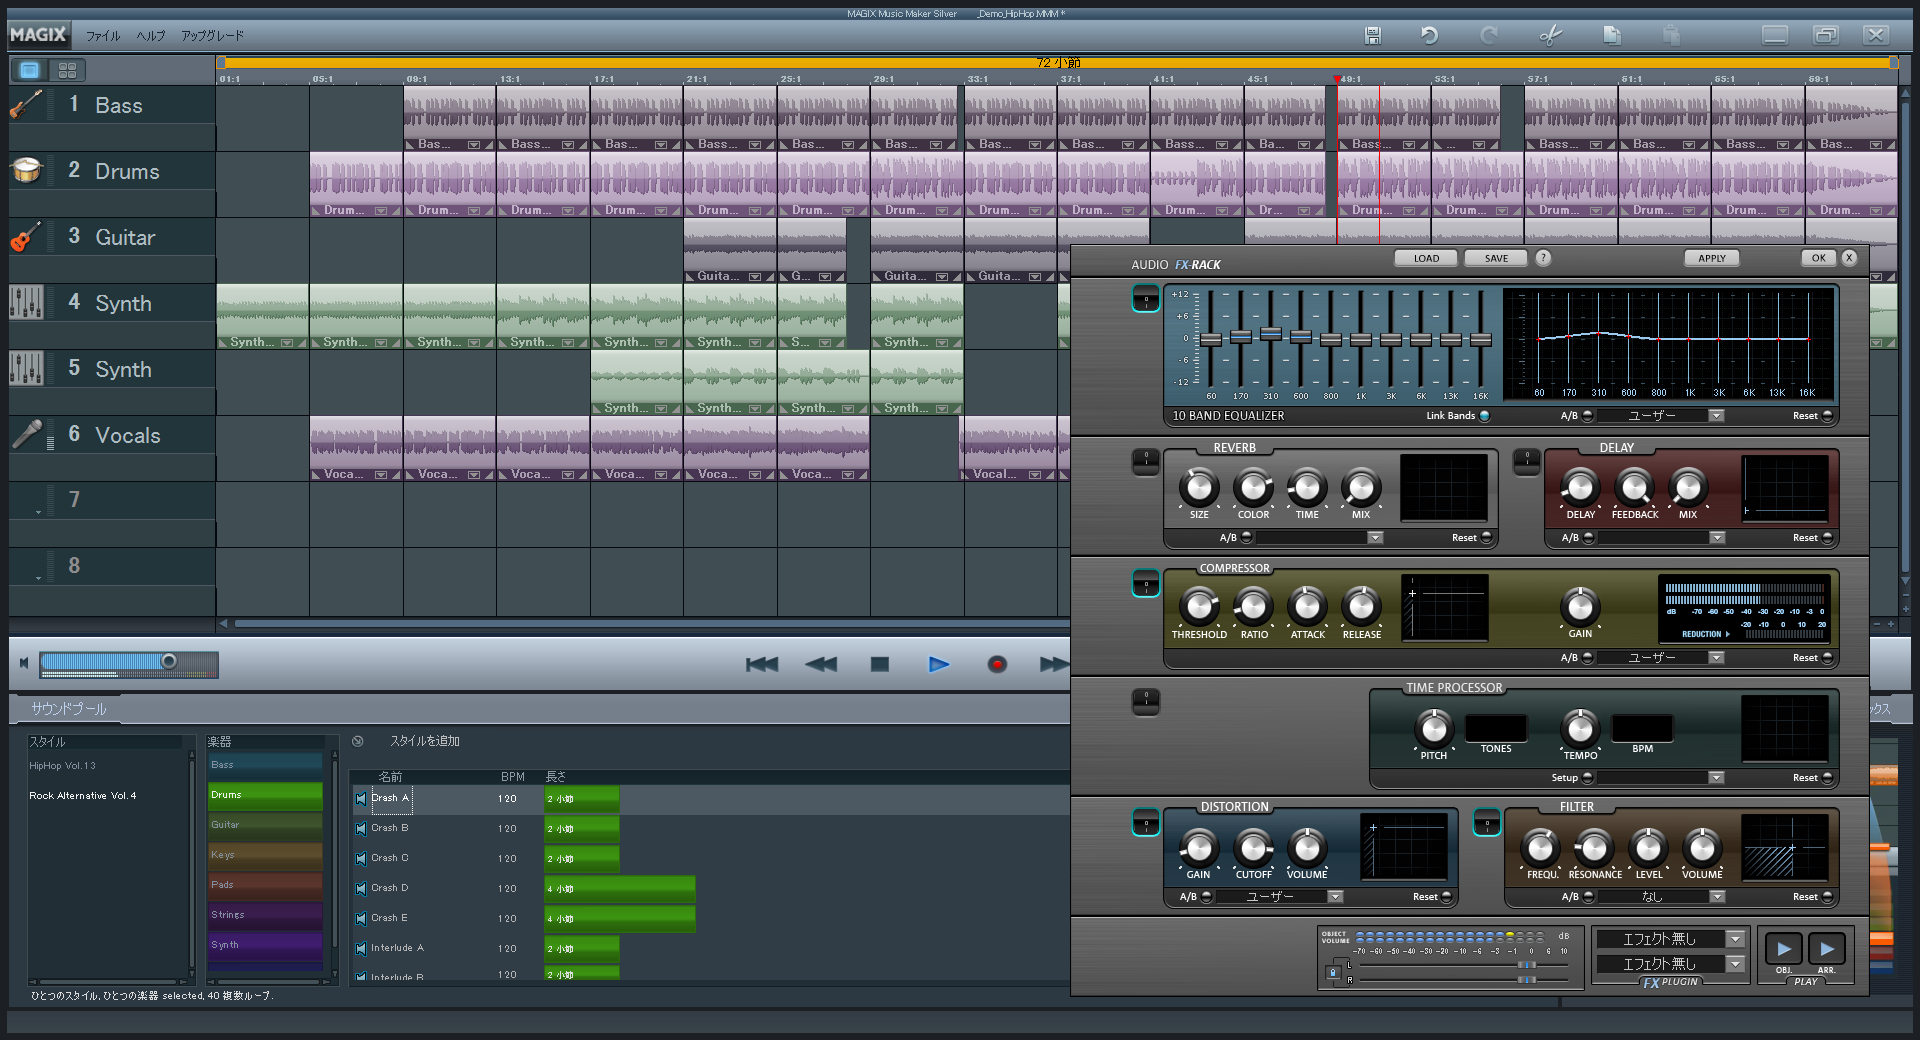Copy via the document icon in toolbar

(x=1611, y=35)
